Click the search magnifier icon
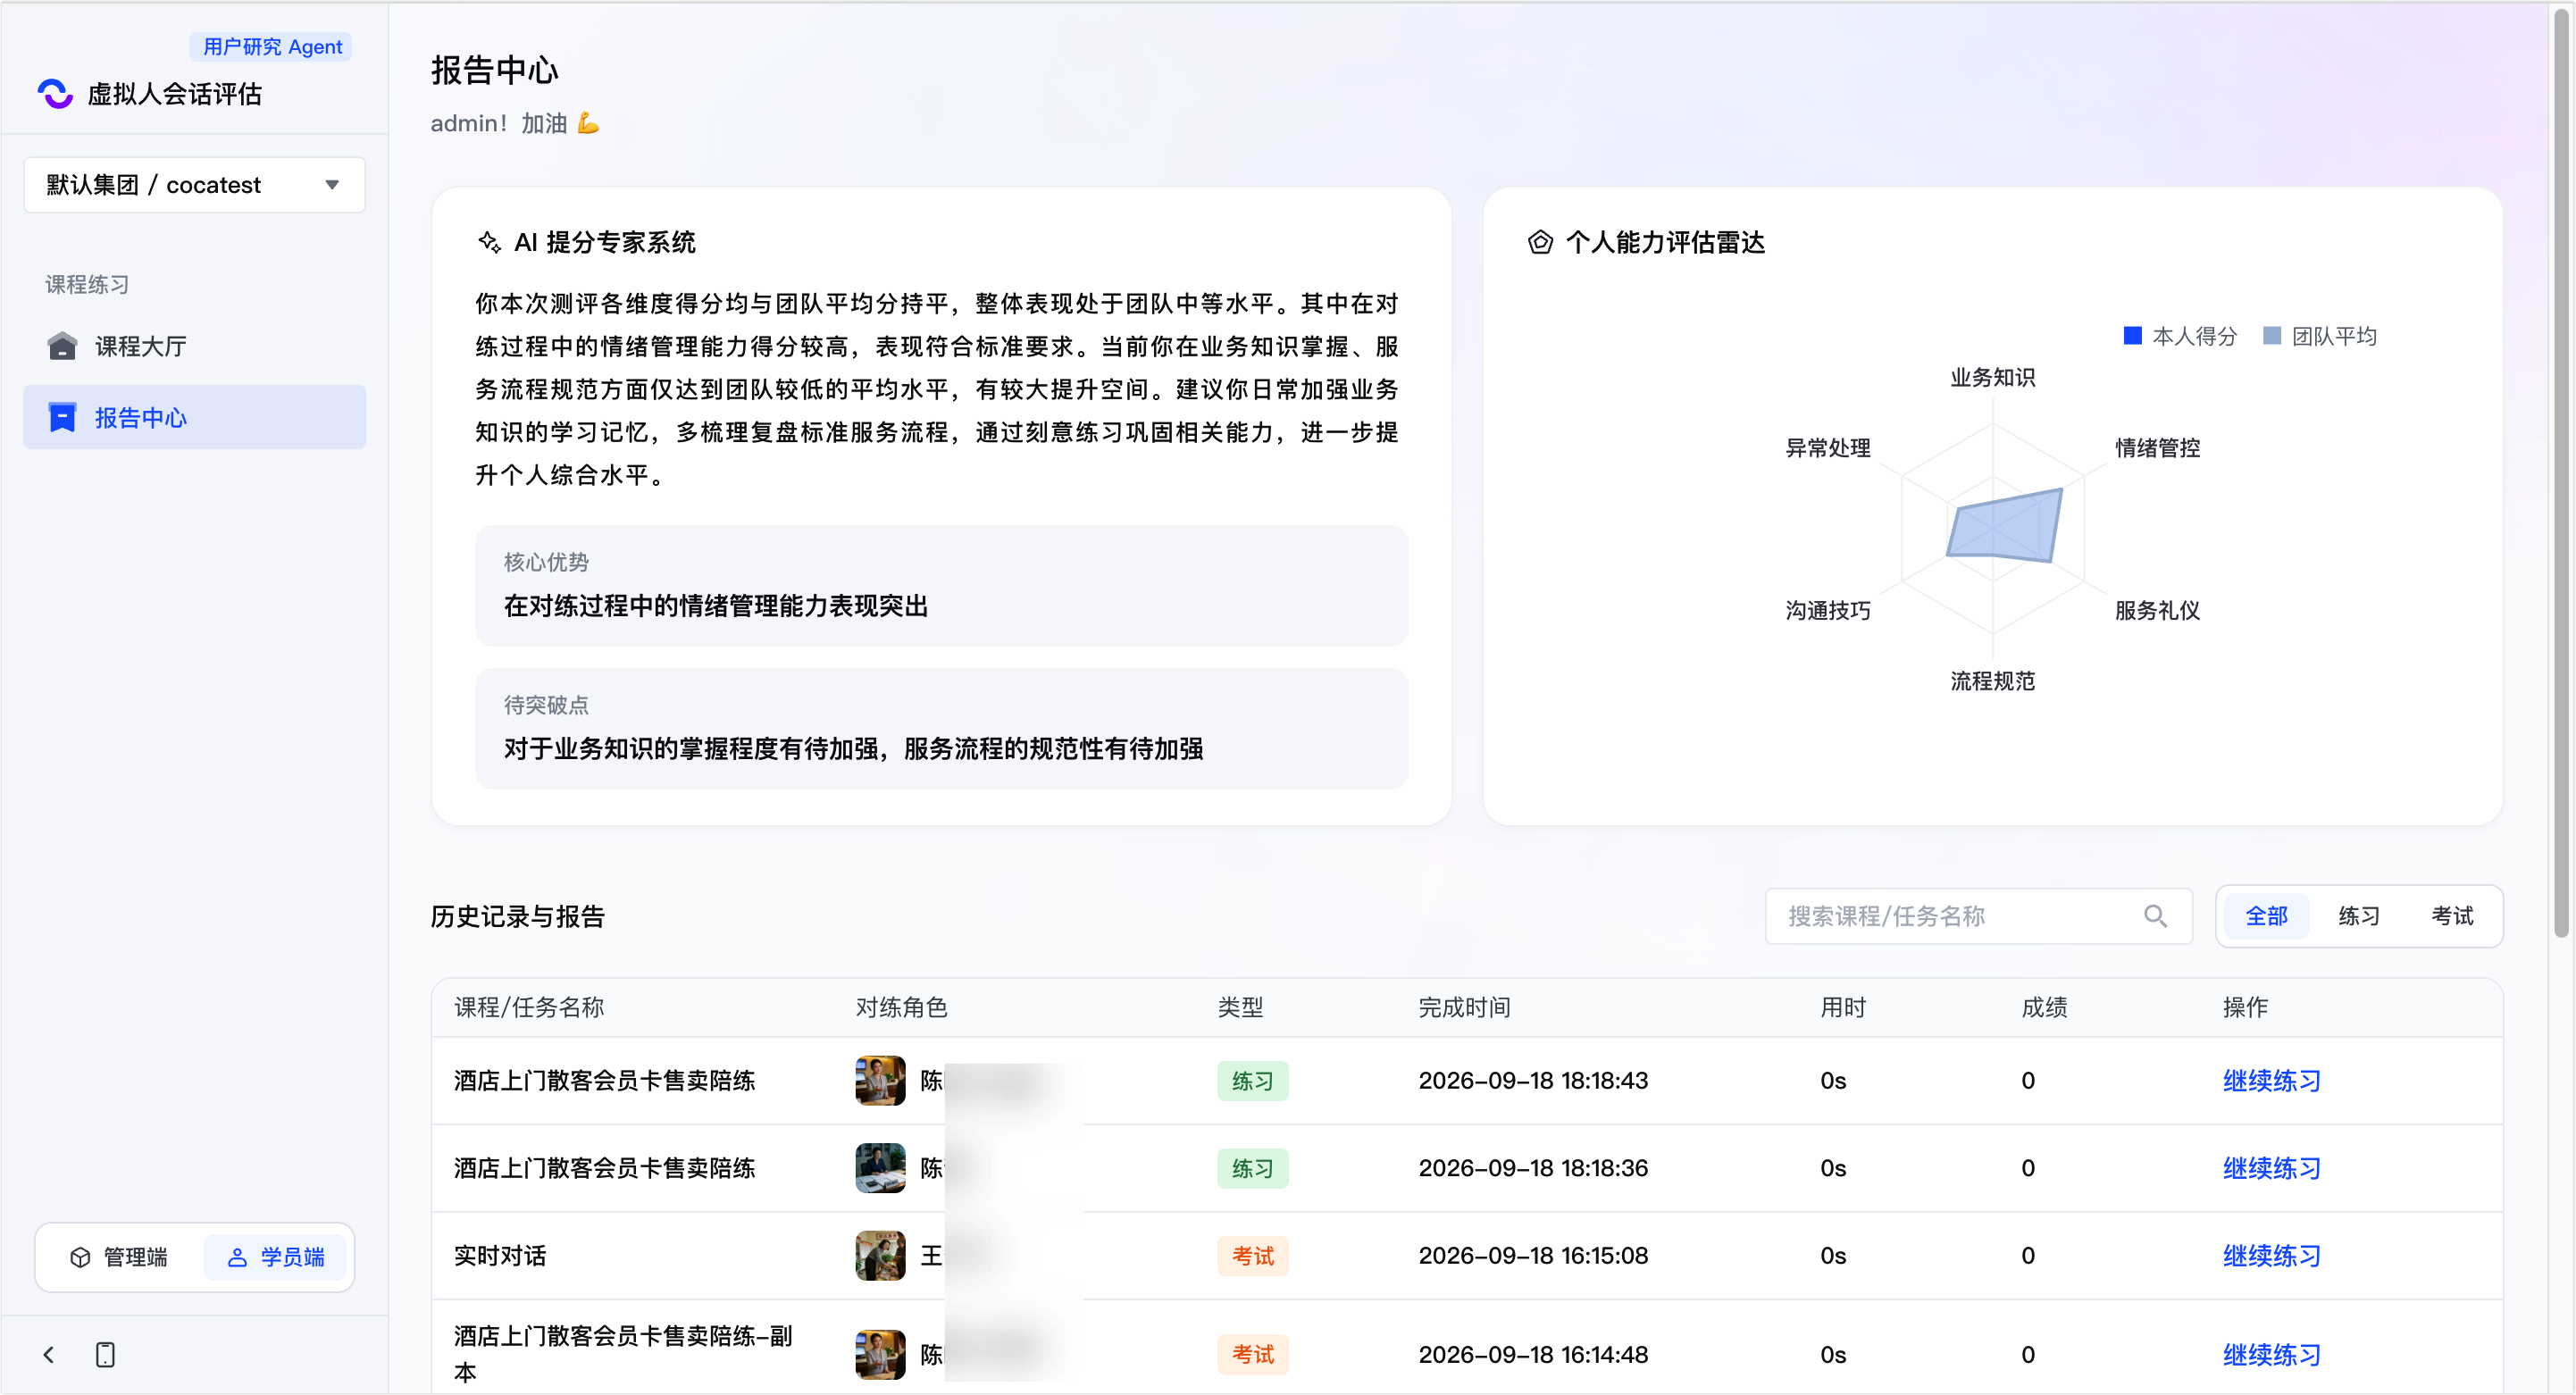2576x1395 pixels. click(2155, 916)
